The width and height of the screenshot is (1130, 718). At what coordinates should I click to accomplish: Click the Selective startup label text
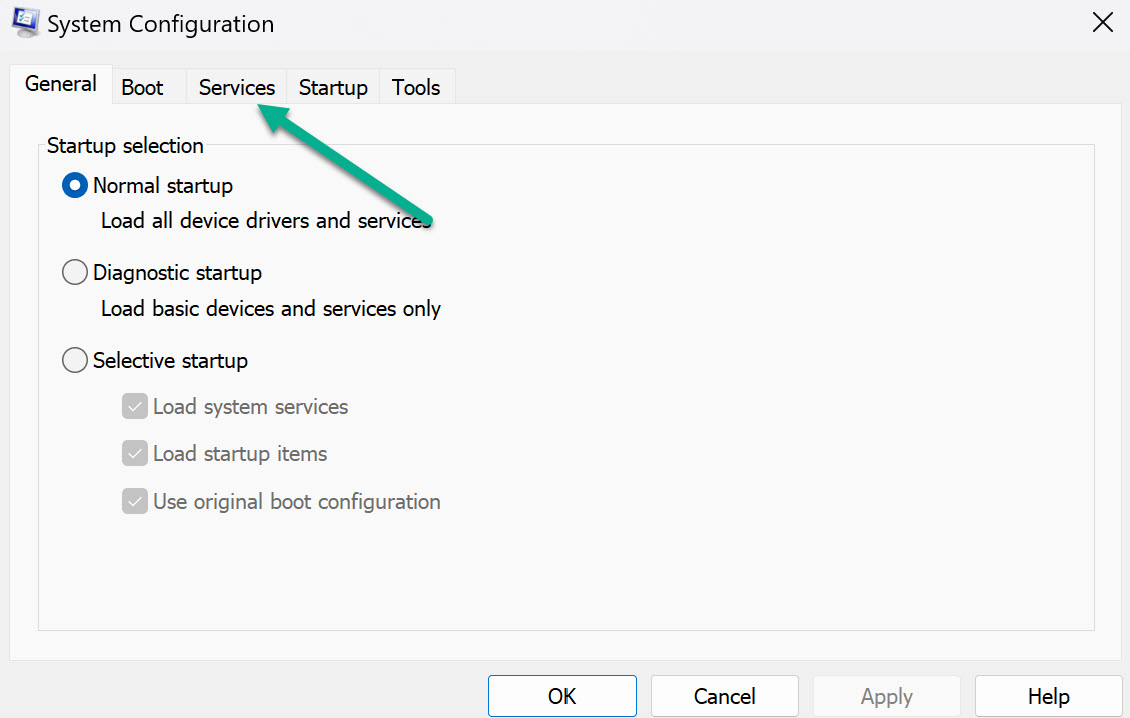(170, 360)
